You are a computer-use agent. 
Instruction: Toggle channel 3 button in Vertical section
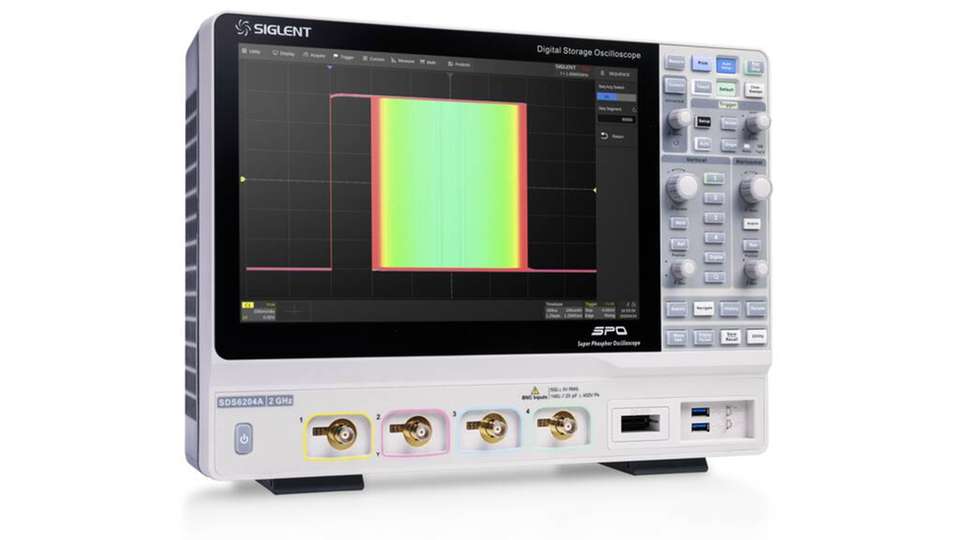pos(714,218)
